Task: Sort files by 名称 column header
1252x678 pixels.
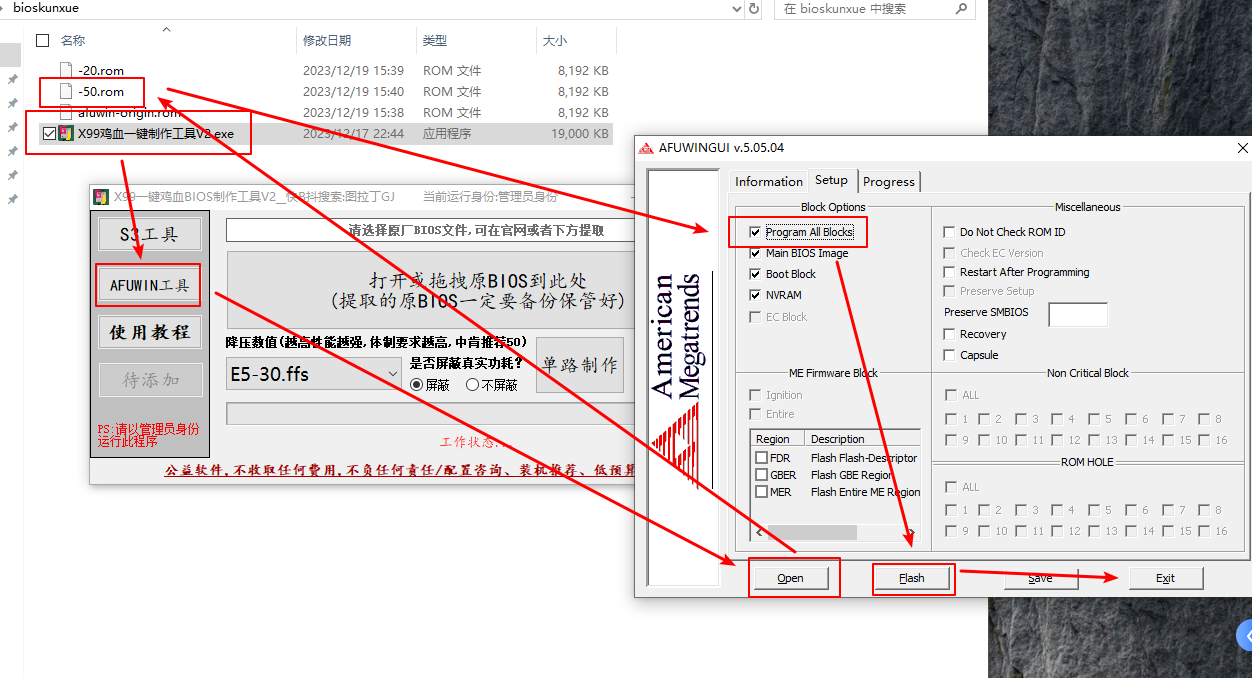Action: pos(73,41)
